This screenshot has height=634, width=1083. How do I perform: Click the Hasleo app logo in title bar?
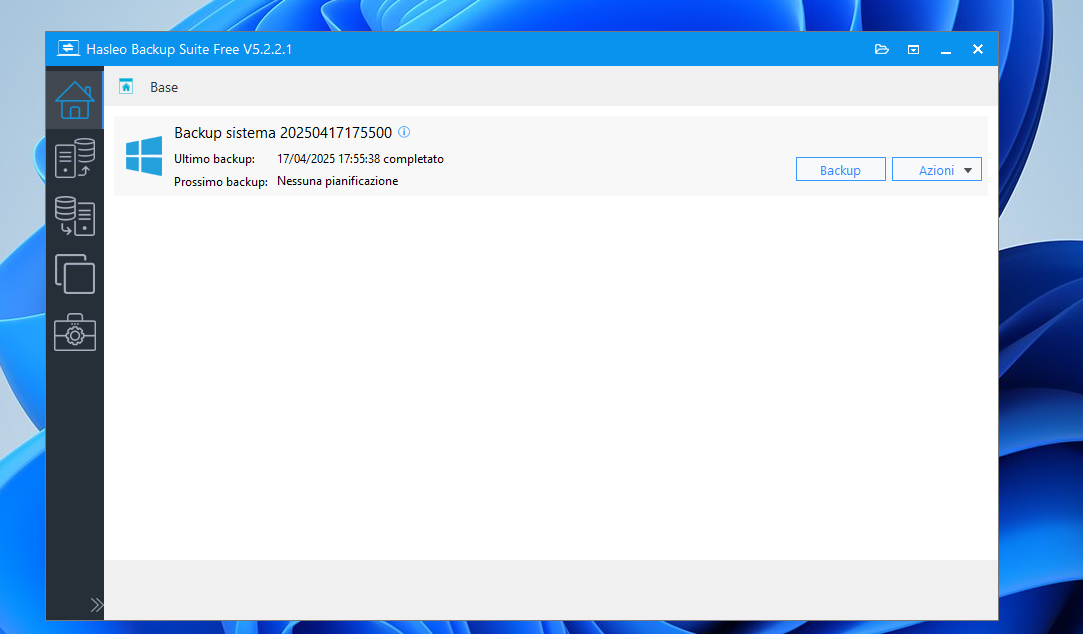[68, 48]
